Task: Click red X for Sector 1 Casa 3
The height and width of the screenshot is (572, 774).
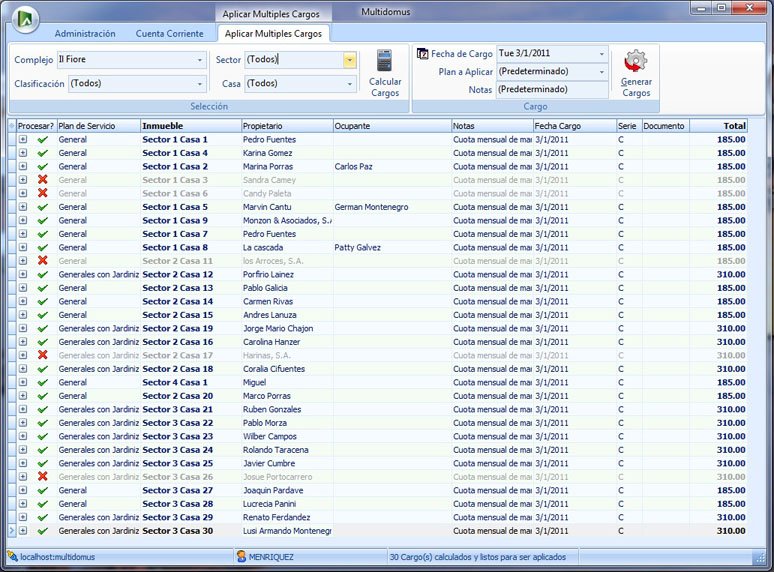Action: point(43,180)
